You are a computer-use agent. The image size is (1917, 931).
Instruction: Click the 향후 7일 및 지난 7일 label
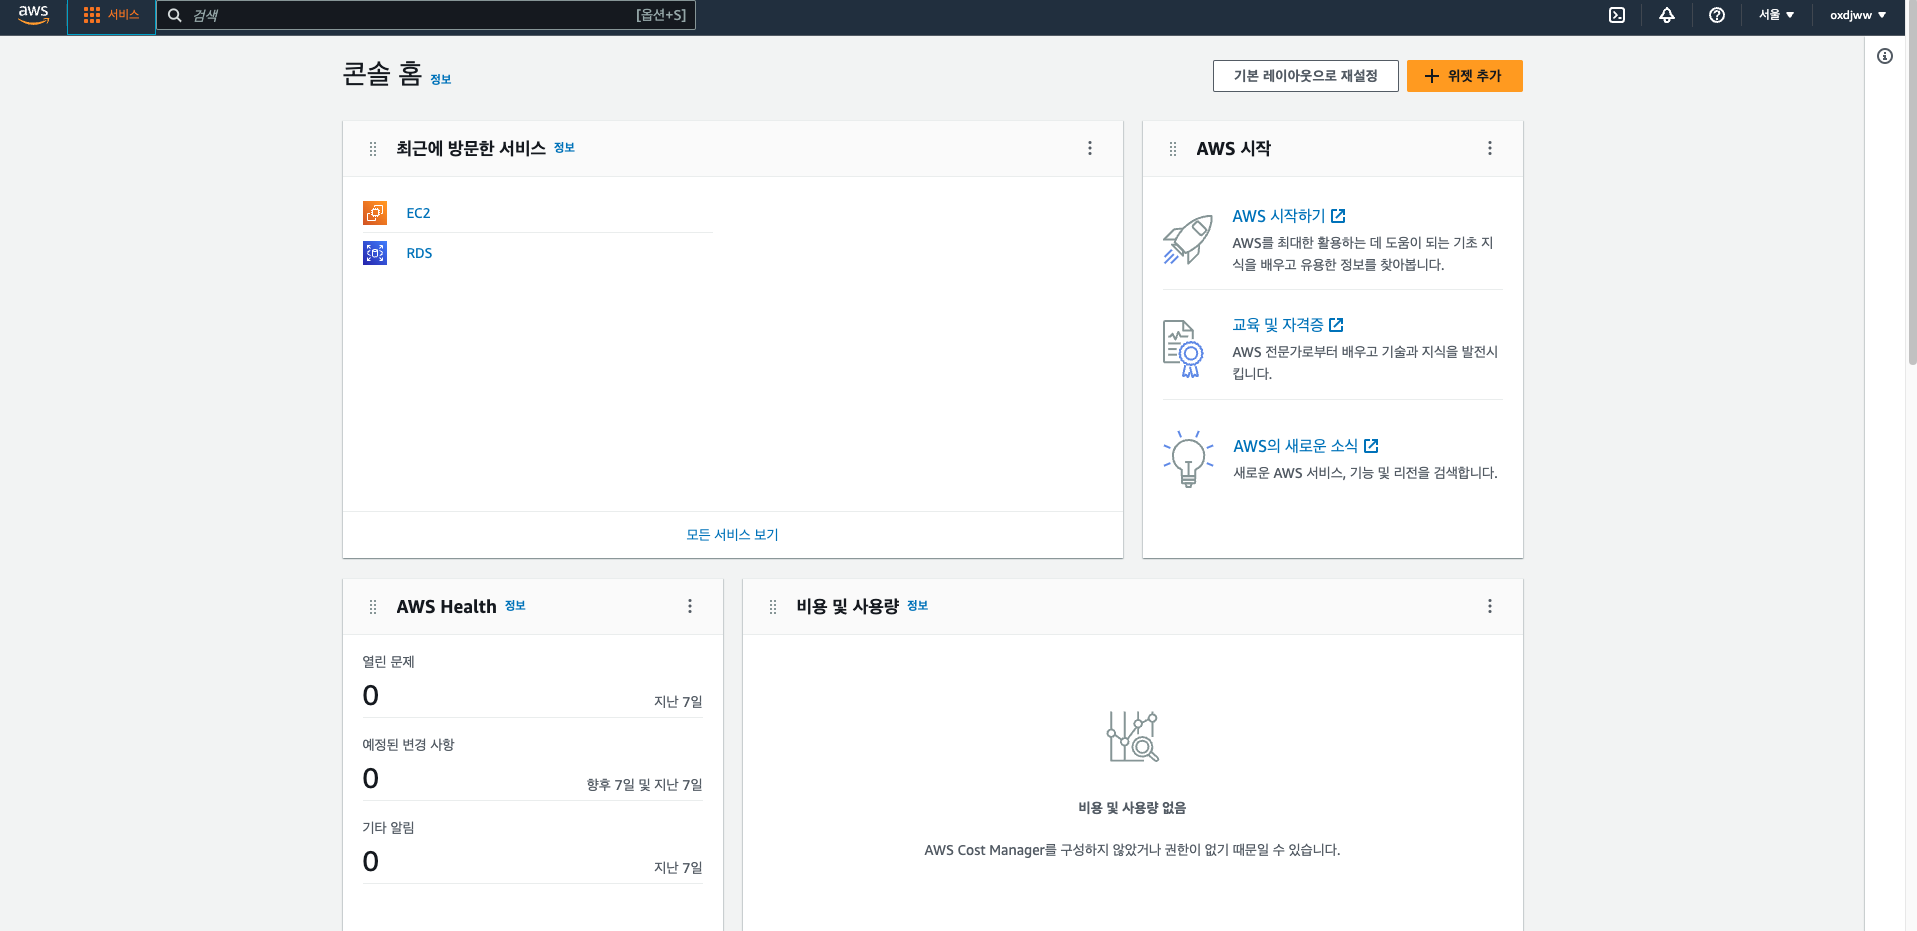tap(644, 785)
